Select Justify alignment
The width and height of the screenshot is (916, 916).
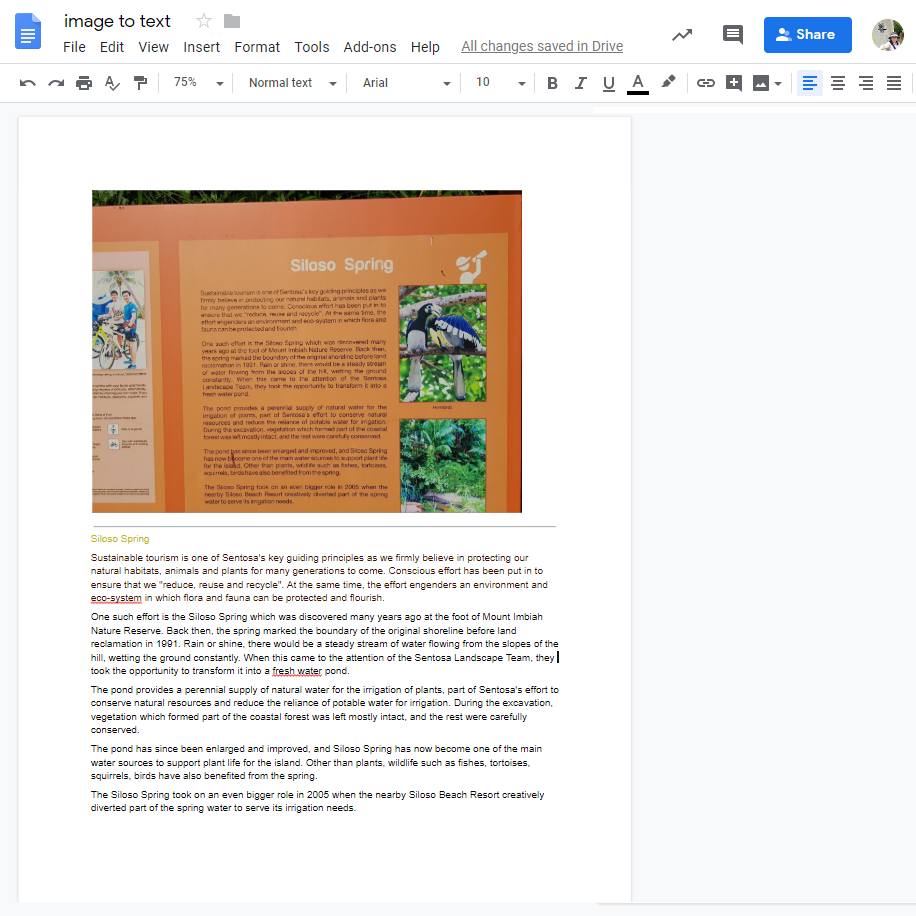(x=894, y=83)
